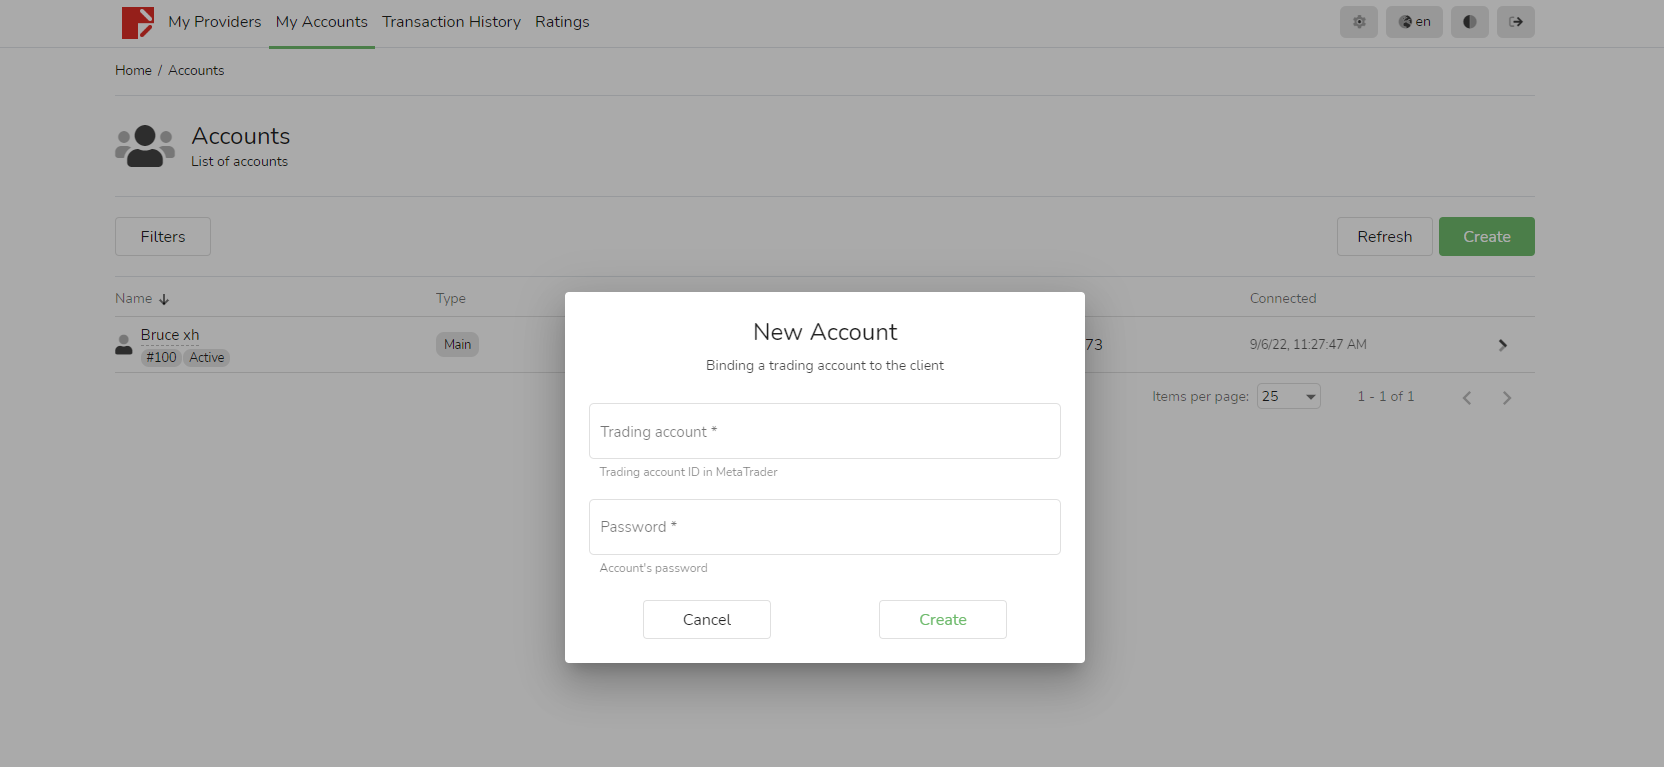Click the Accounts group icon in header
The width and height of the screenshot is (1664, 767).
145,146
